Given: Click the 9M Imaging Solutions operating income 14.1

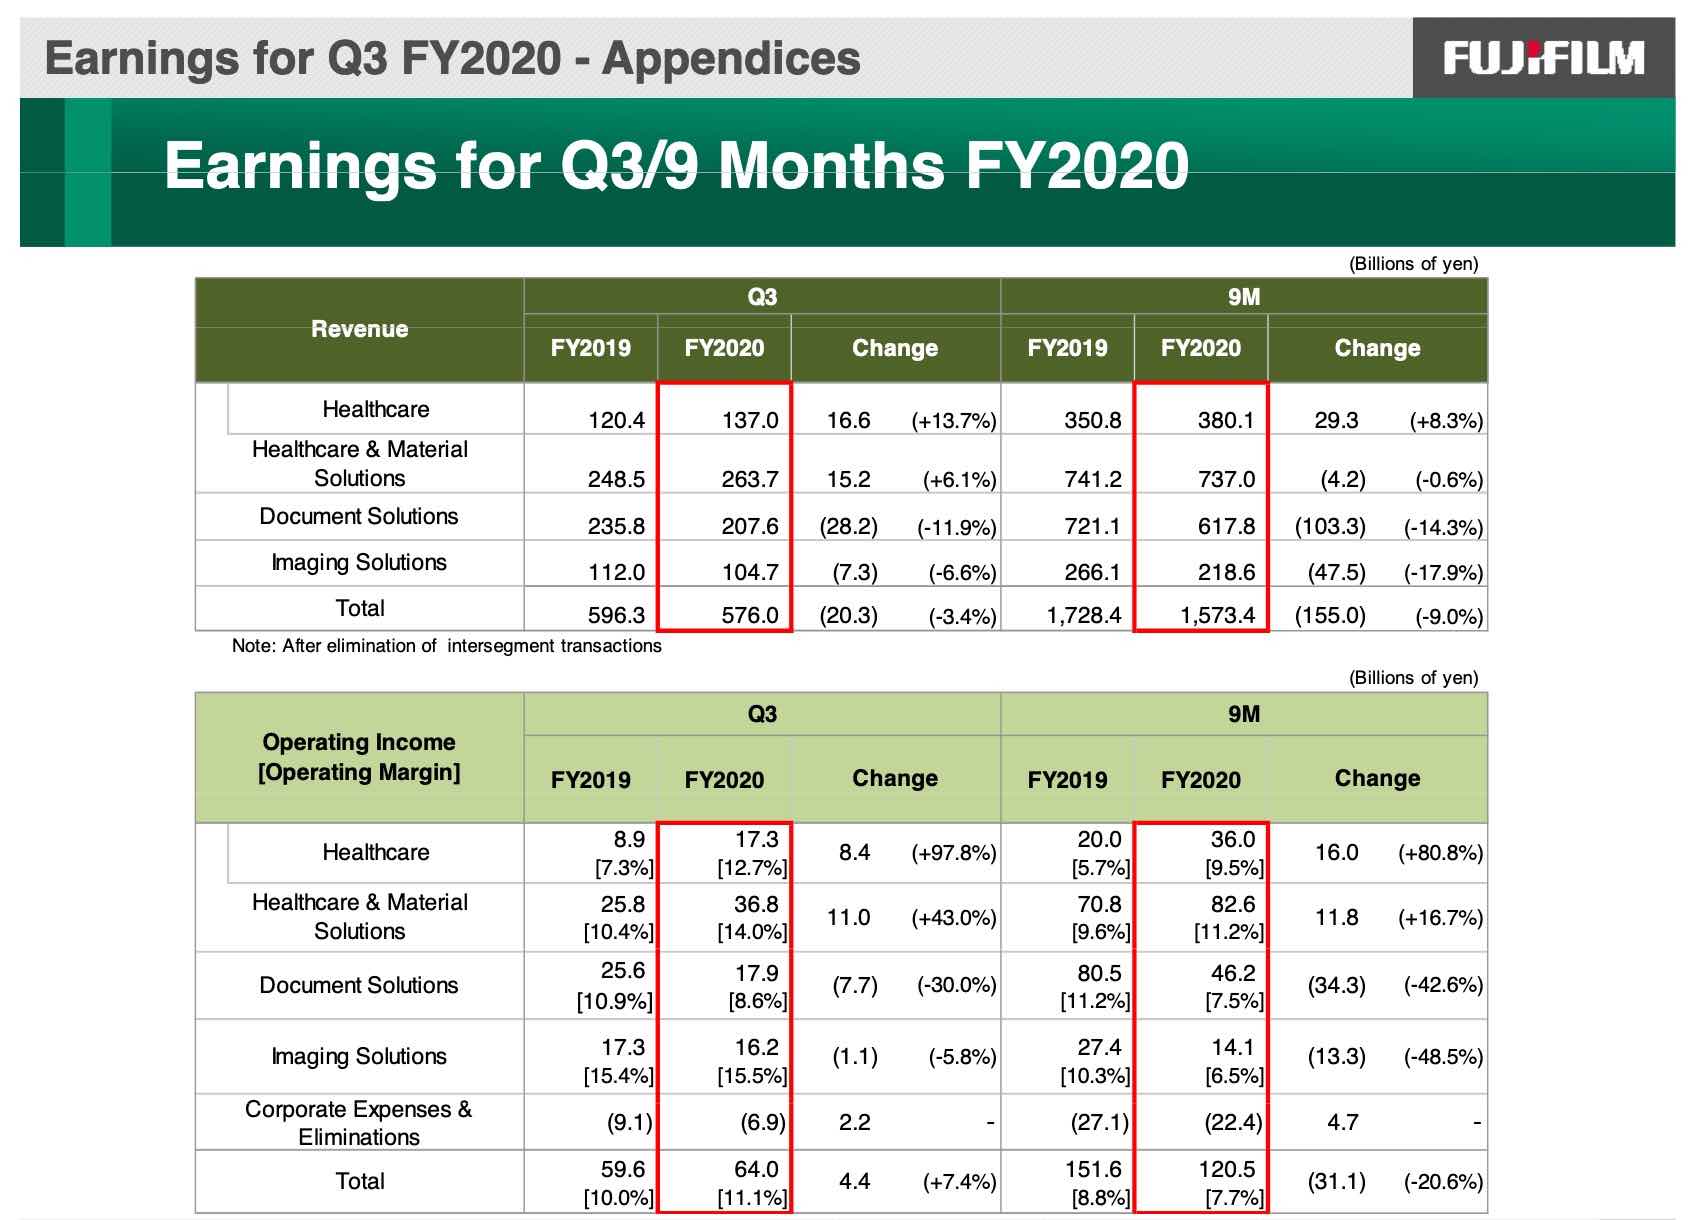Looking at the screenshot, I should point(1233,1047).
